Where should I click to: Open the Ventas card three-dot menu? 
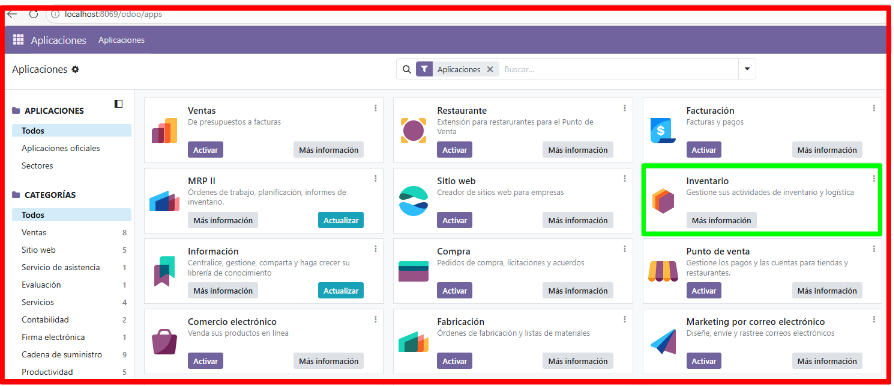point(375,108)
